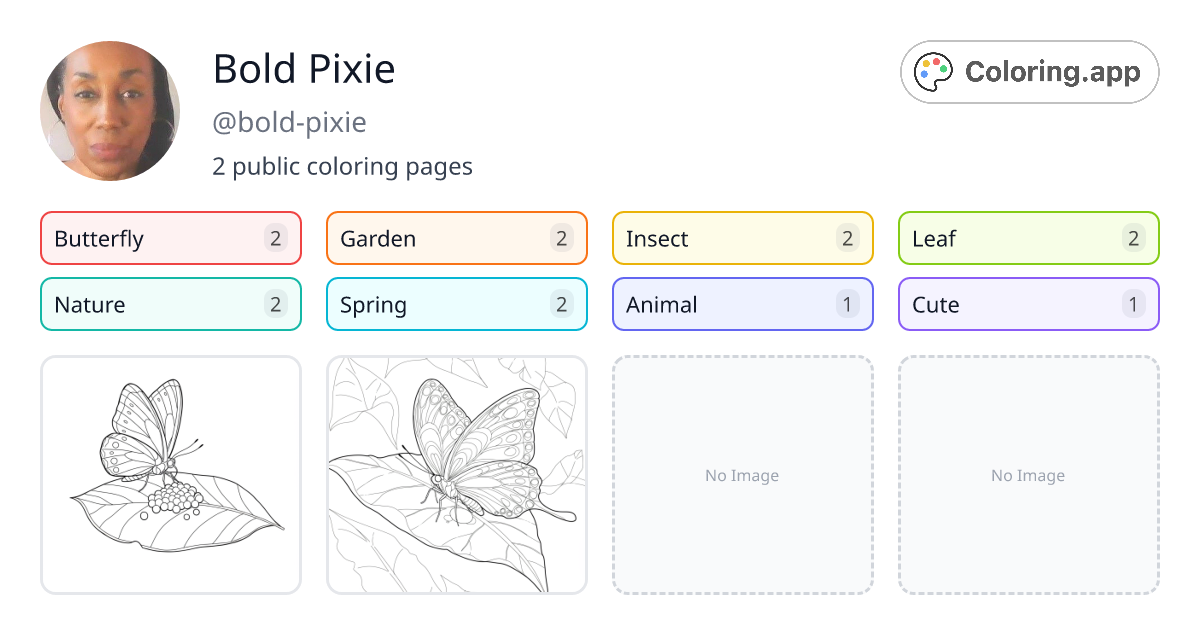Click the first No Image placeholder
Image resolution: width=1200 pixels, height=630 pixels.
tap(742, 475)
